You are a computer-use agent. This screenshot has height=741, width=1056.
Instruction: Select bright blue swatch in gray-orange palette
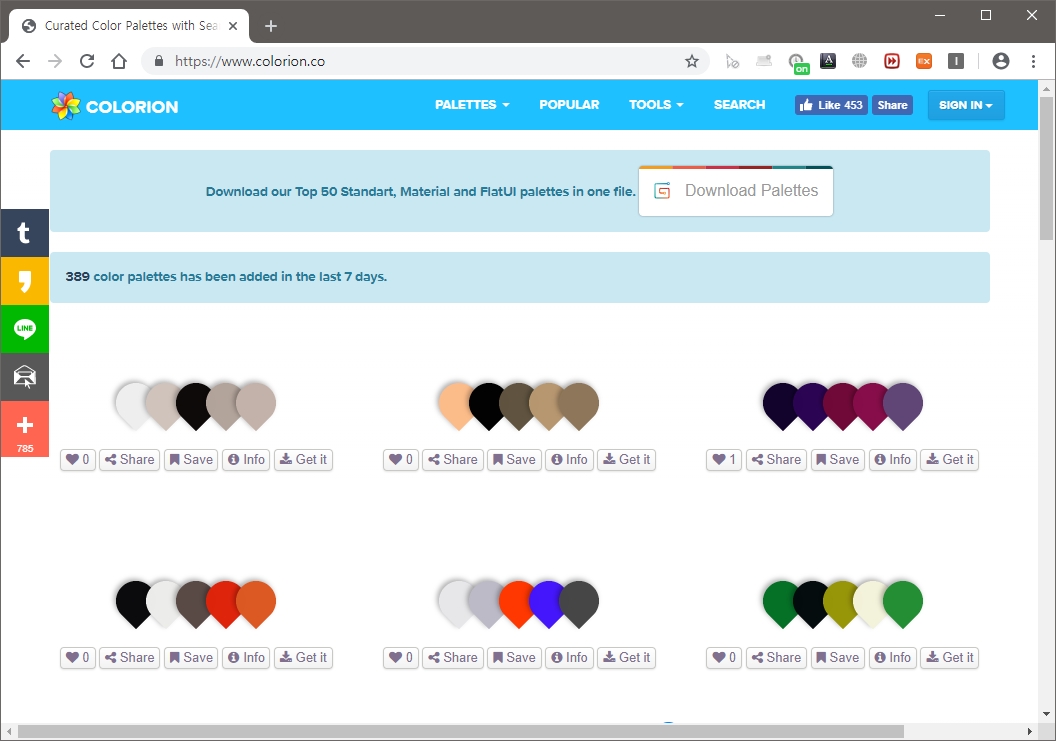546,604
